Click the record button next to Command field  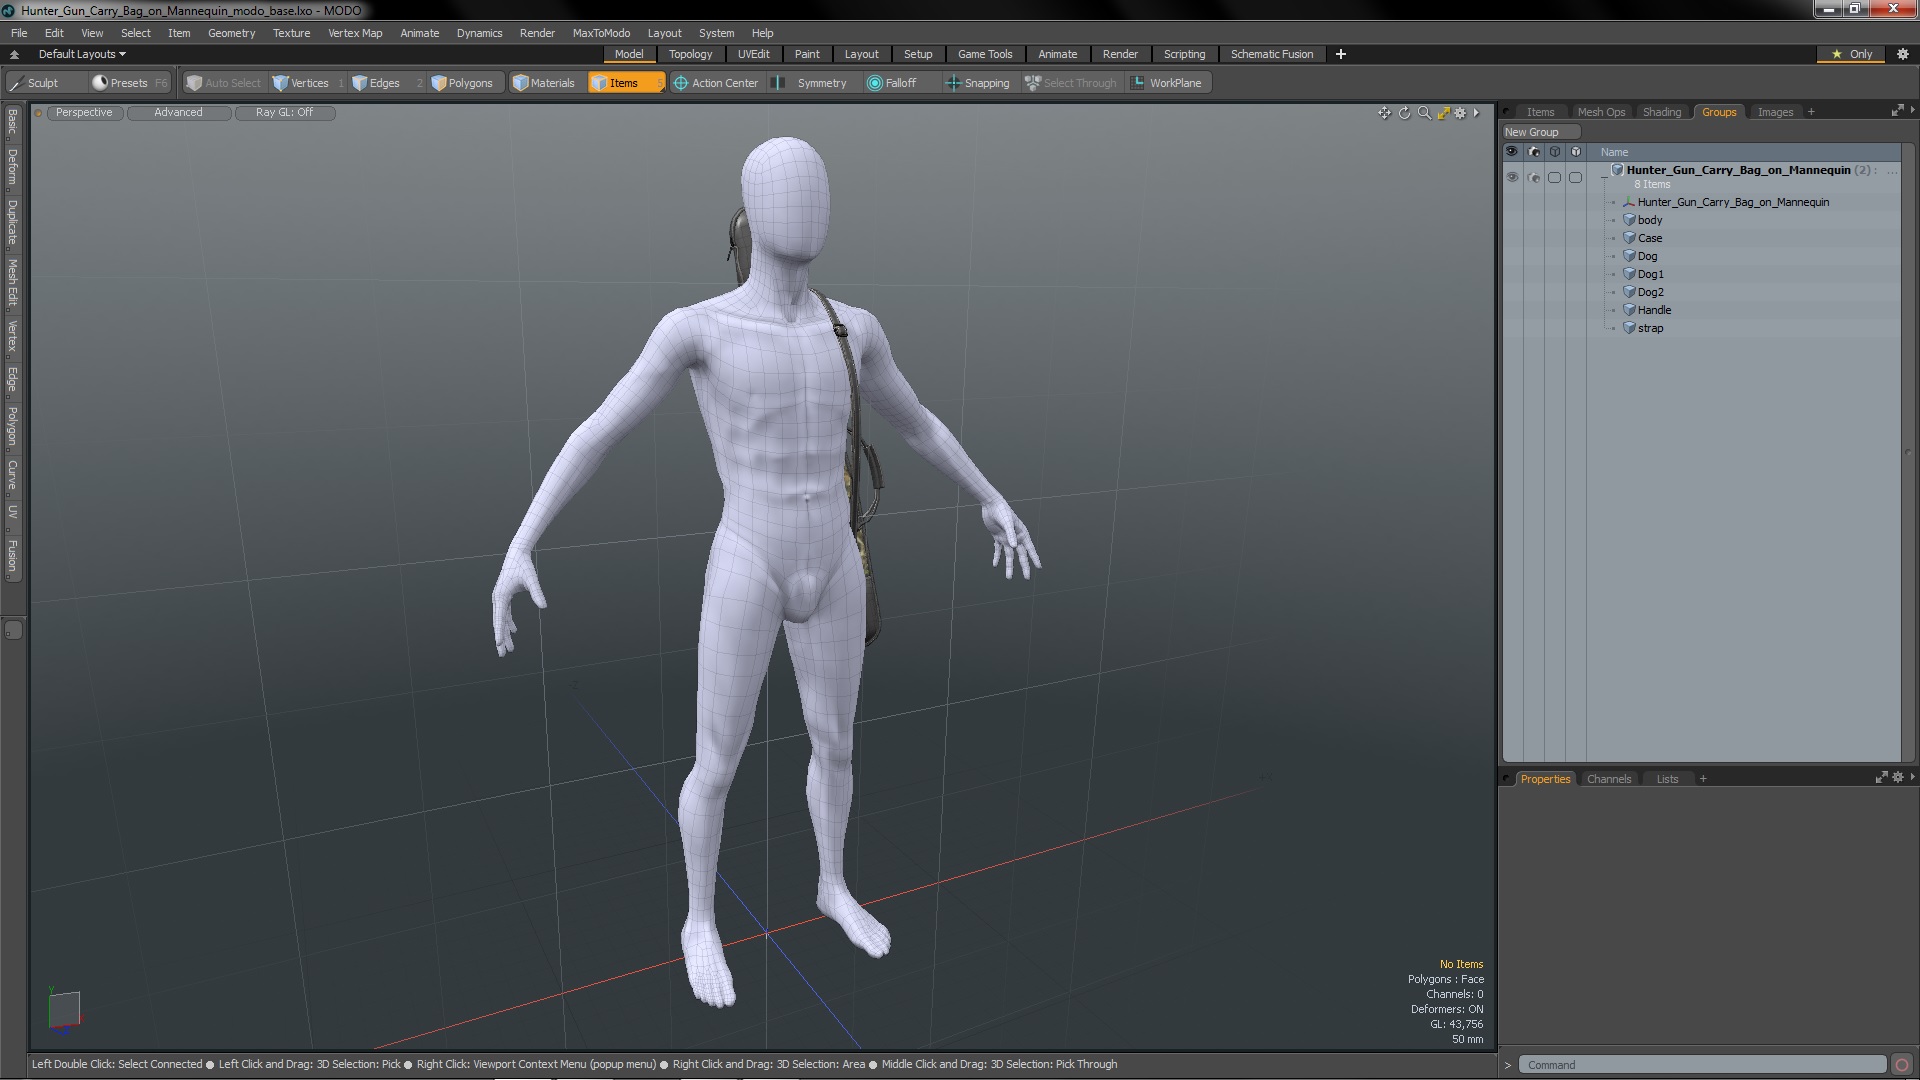(x=1902, y=1065)
